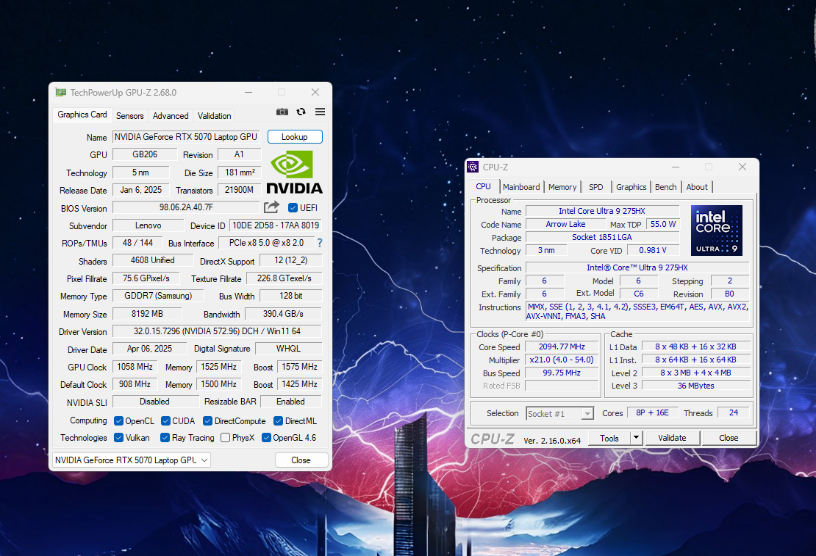Select the Graphics Card tab
816x556 pixels.
(x=82, y=115)
